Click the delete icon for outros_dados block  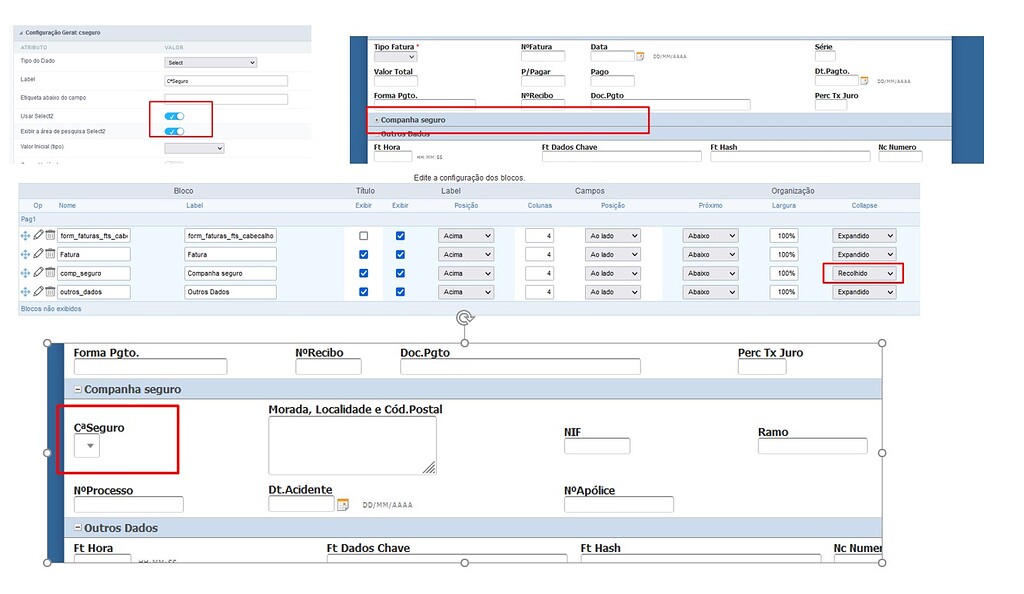click(50, 291)
